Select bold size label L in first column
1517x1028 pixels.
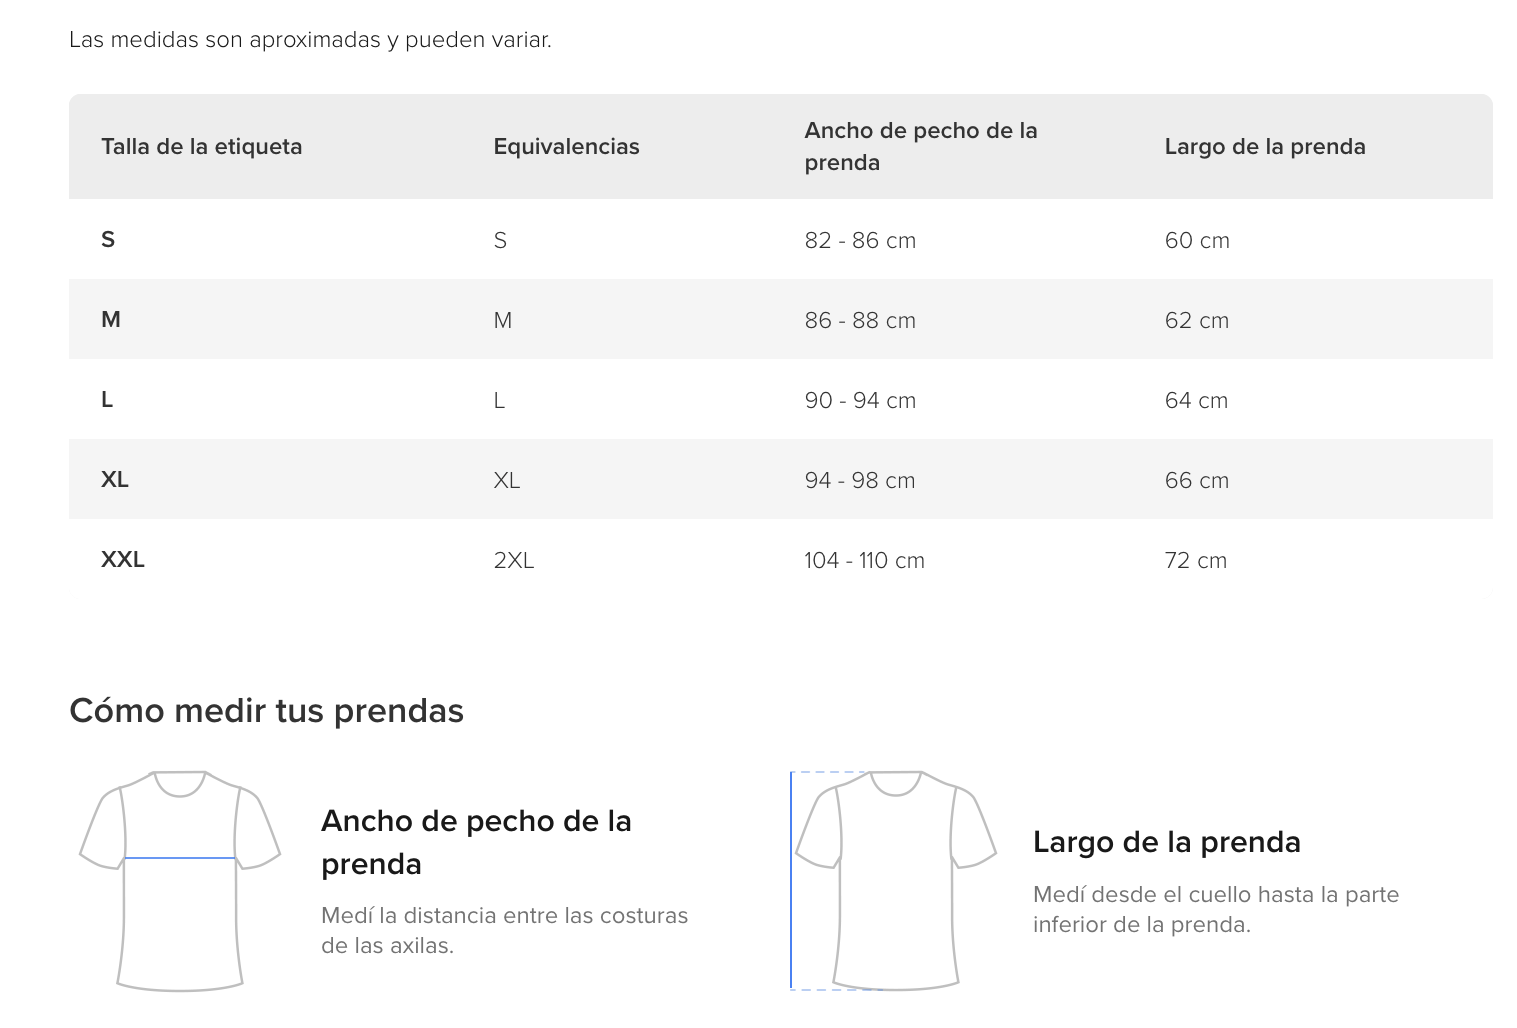(107, 400)
